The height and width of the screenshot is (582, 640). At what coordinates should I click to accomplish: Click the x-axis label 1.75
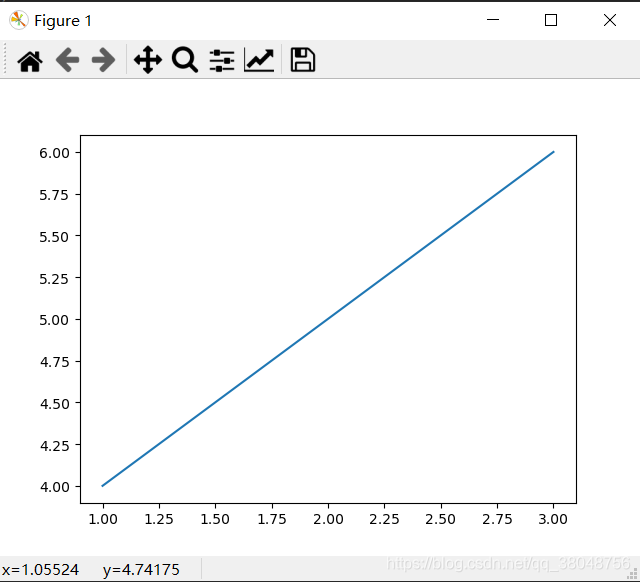pos(272,519)
